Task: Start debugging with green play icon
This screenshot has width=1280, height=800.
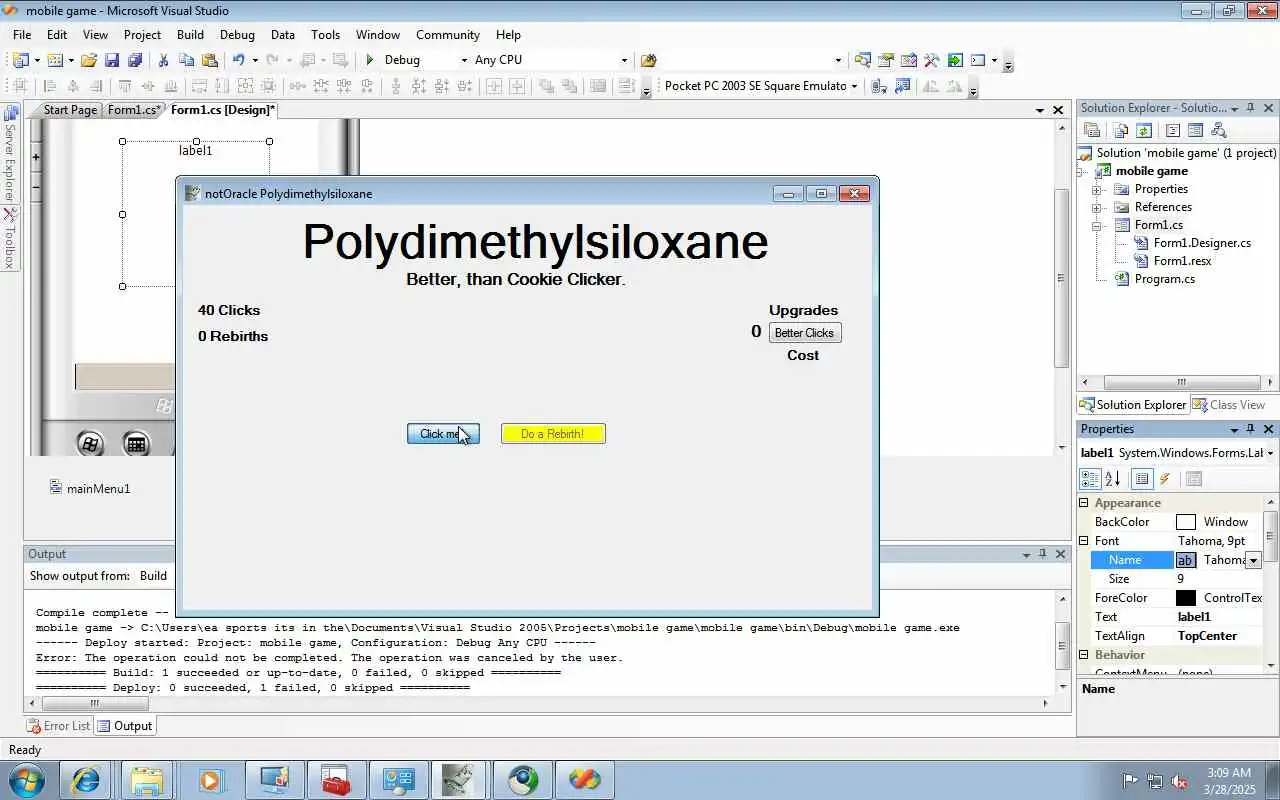Action: (370, 60)
